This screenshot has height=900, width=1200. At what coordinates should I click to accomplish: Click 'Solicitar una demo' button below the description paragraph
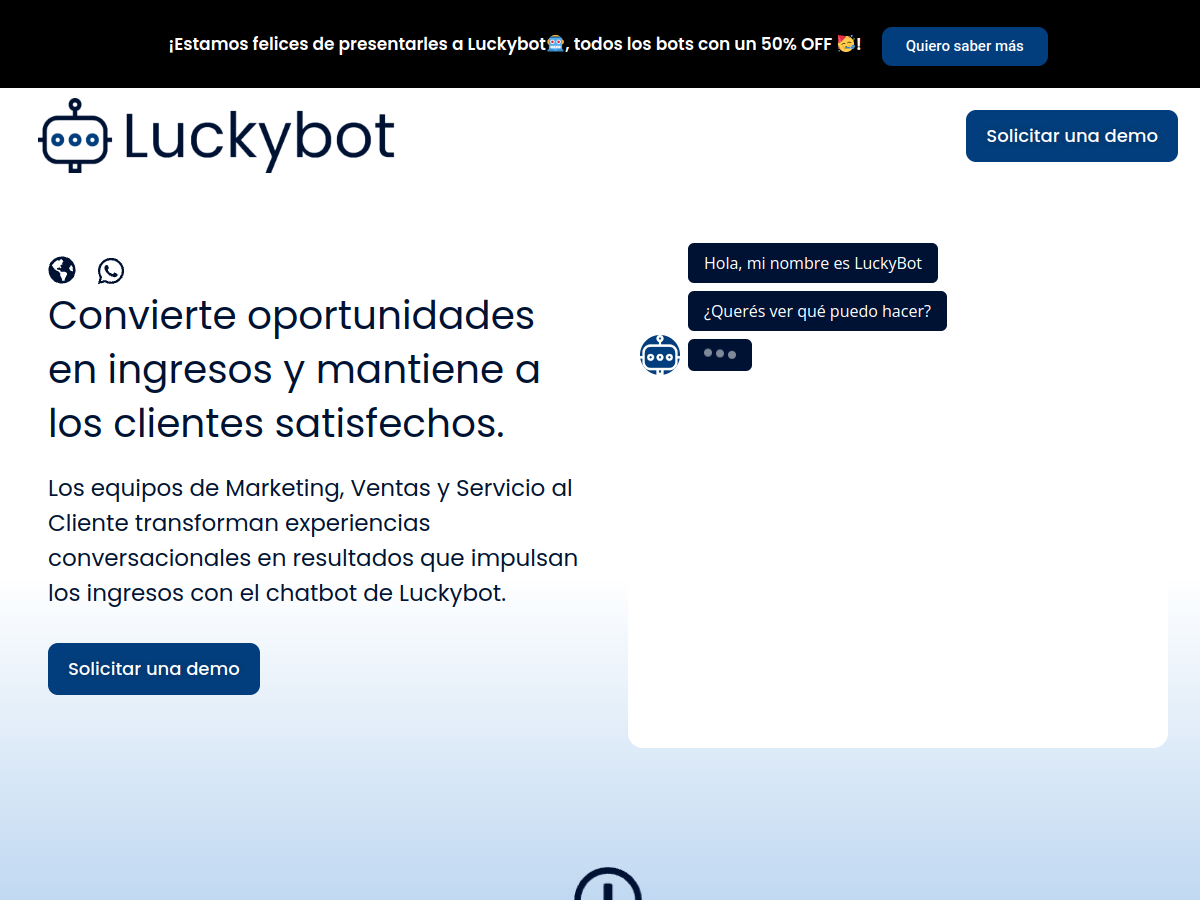[x=154, y=669]
